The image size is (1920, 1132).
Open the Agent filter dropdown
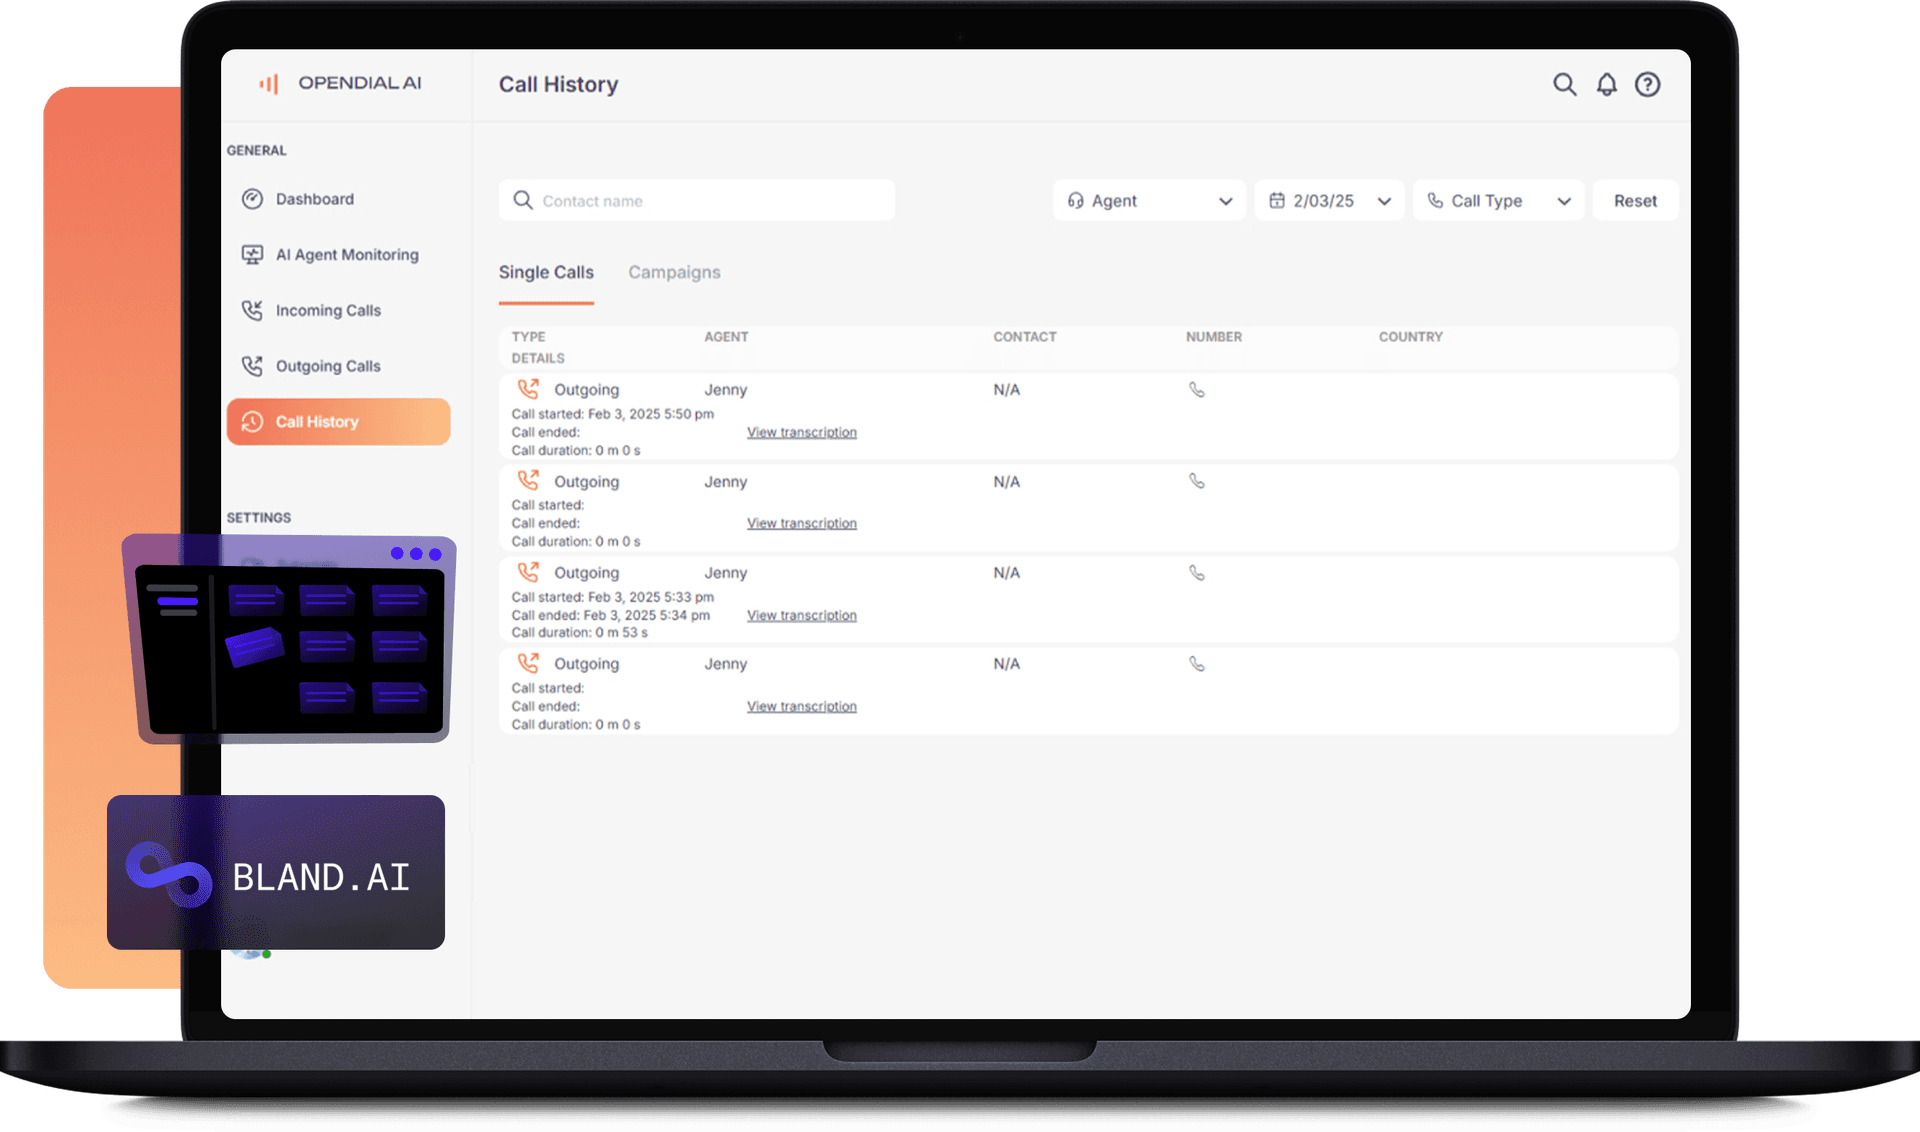point(1148,200)
